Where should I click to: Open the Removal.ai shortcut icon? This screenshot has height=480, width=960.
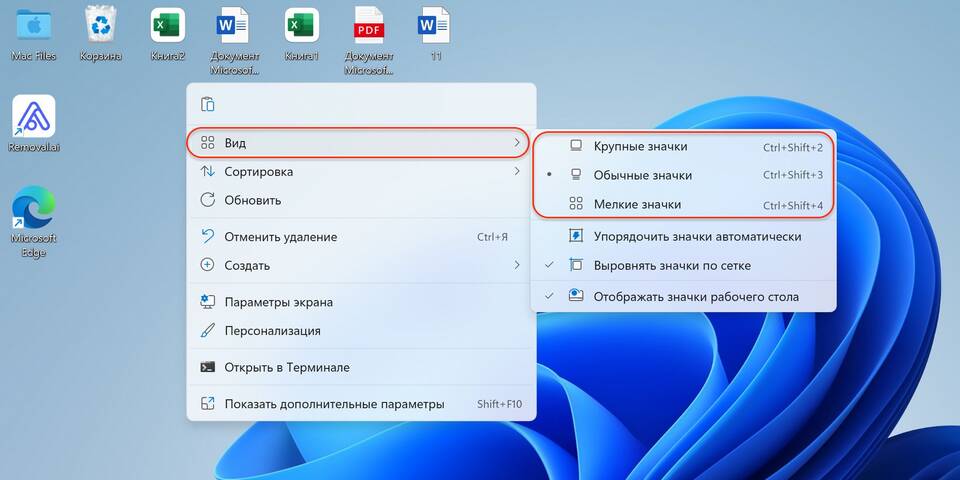tap(34, 119)
